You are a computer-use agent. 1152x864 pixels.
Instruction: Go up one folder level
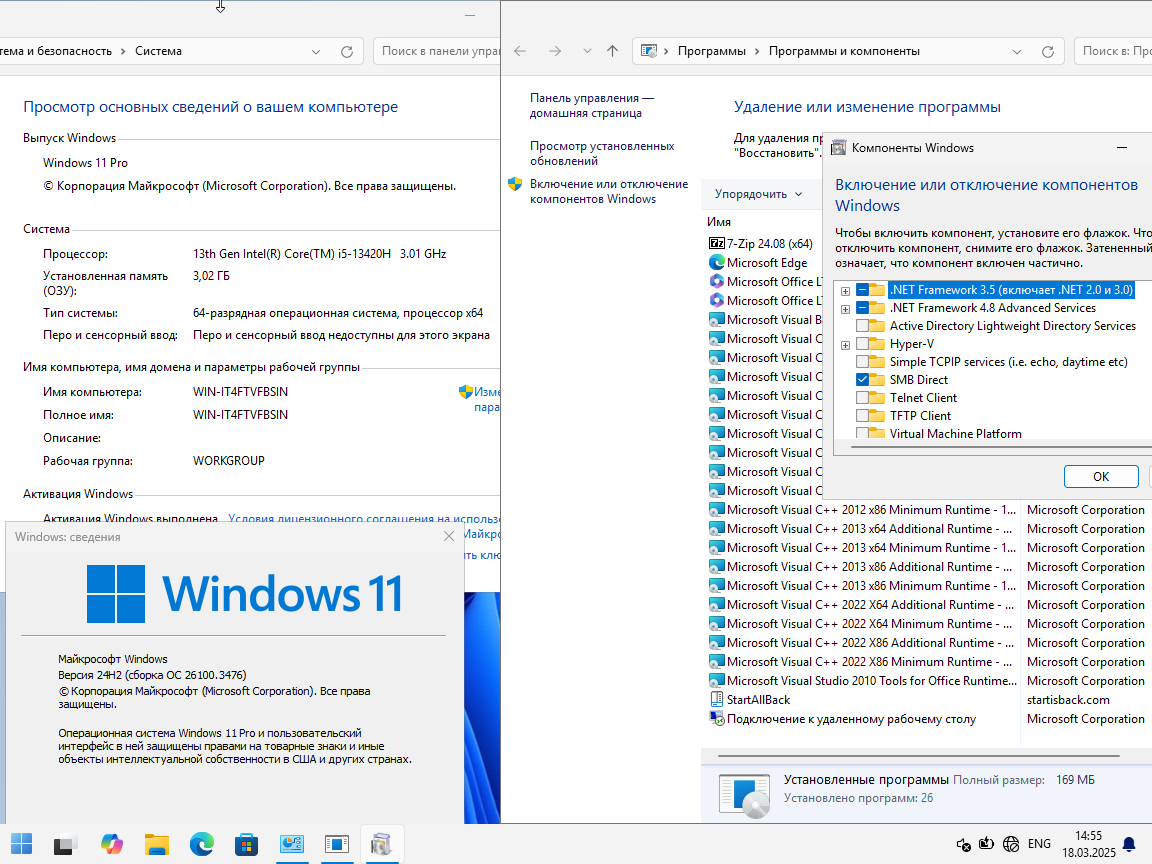[613, 51]
